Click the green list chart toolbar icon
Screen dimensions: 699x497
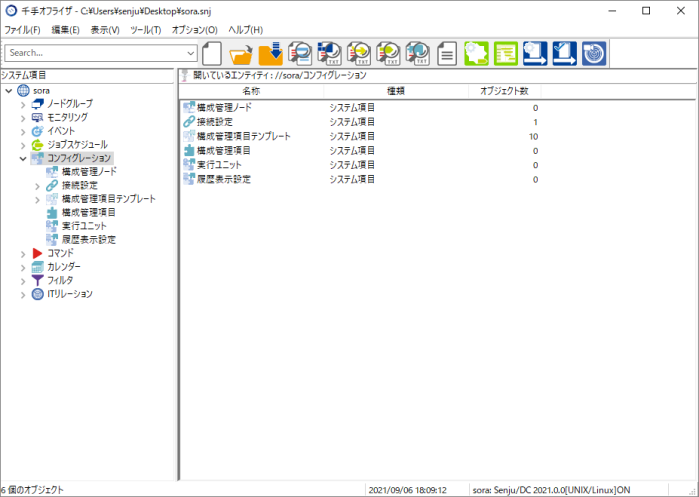coord(506,53)
